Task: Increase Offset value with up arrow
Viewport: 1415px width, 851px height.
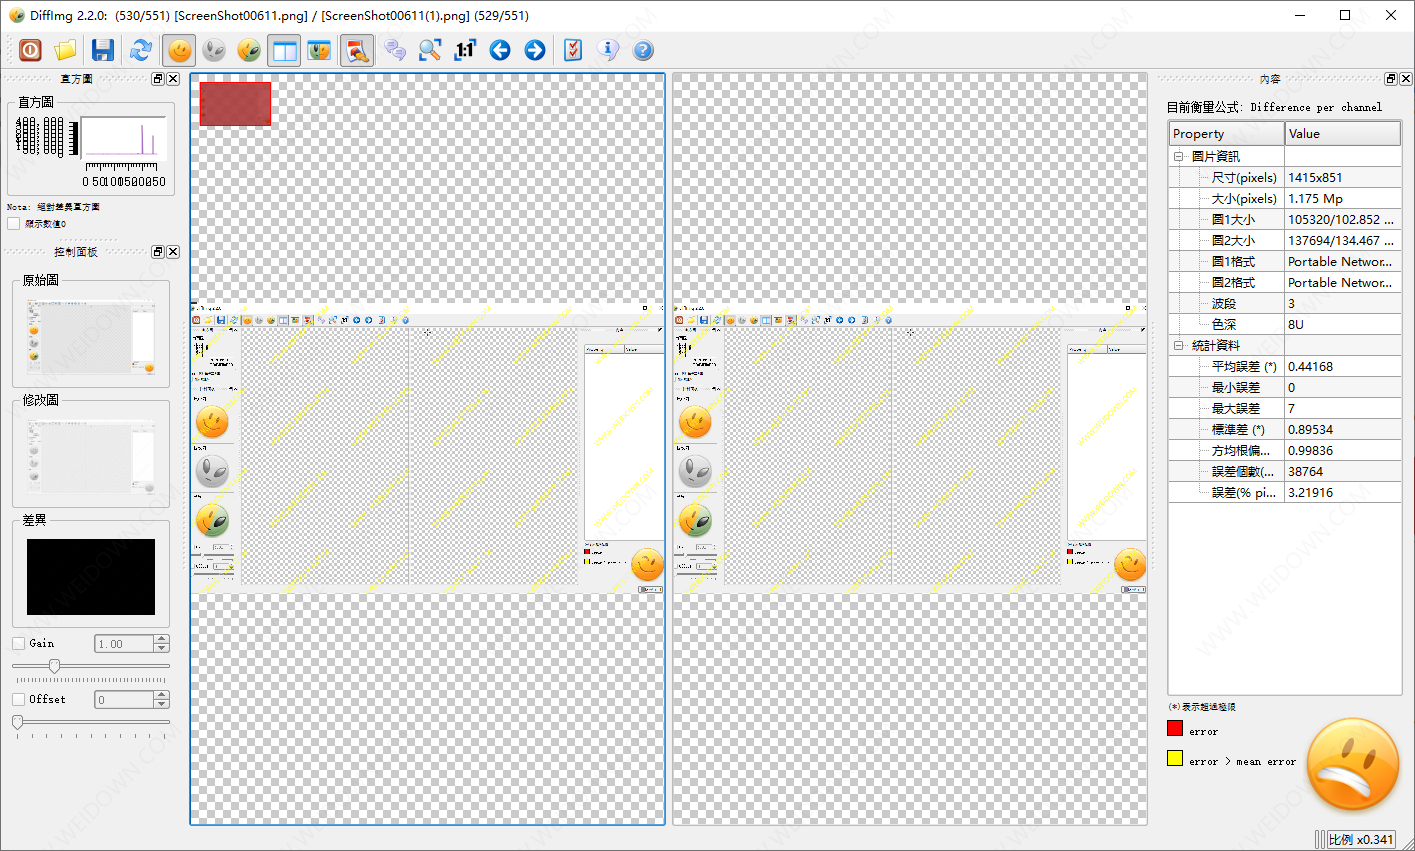Action: click(x=162, y=695)
